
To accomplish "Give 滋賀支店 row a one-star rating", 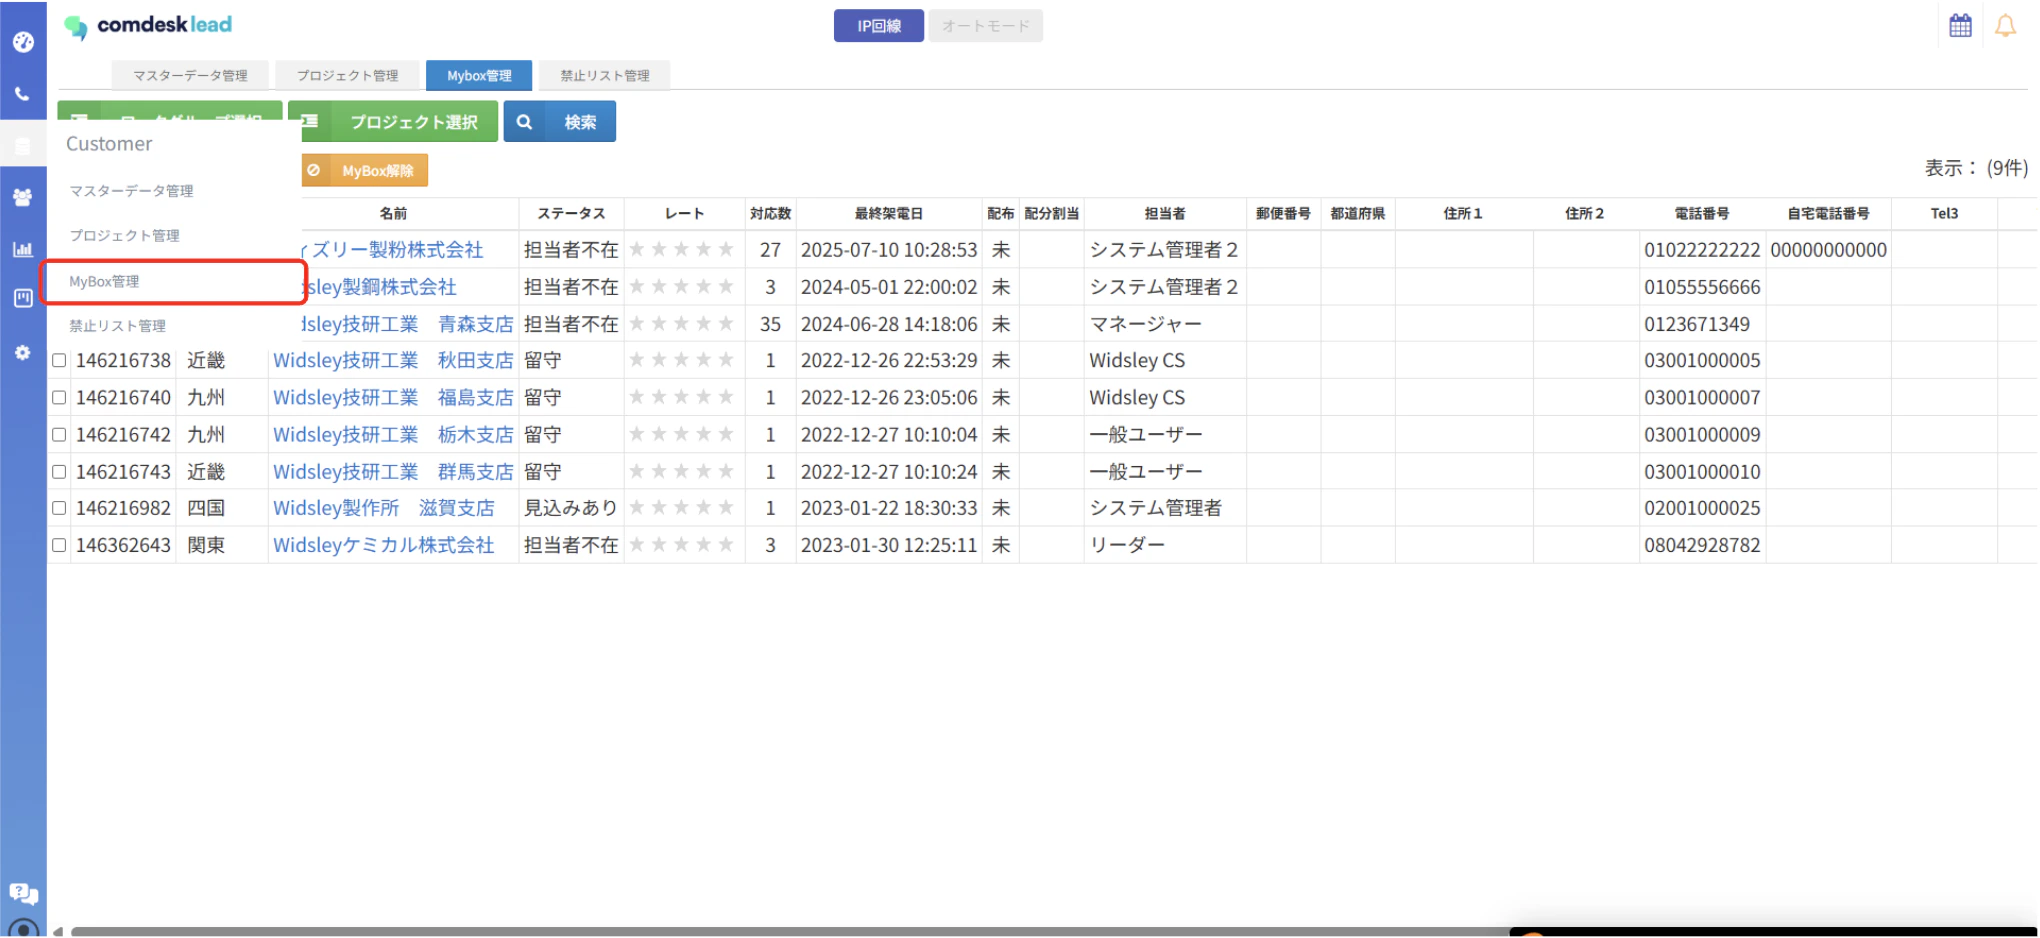I will pyautogui.click(x=637, y=508).
